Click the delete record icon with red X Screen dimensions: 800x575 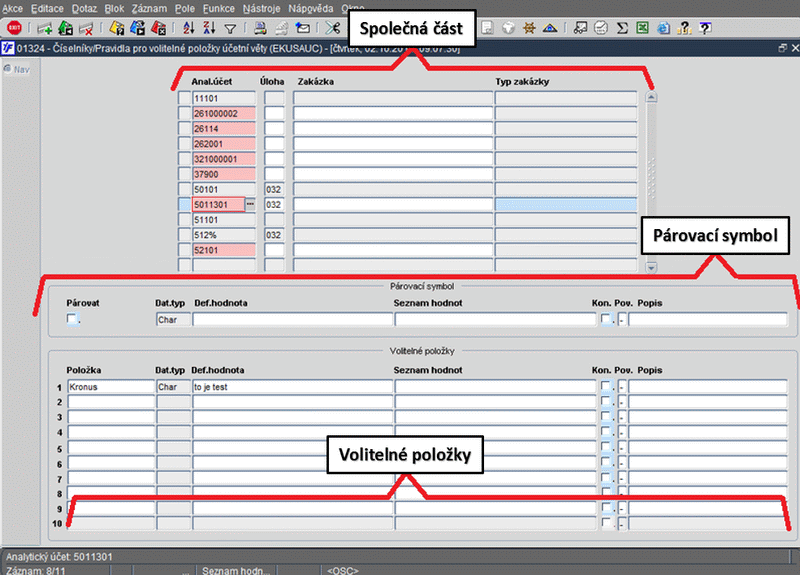pos(86,28)
